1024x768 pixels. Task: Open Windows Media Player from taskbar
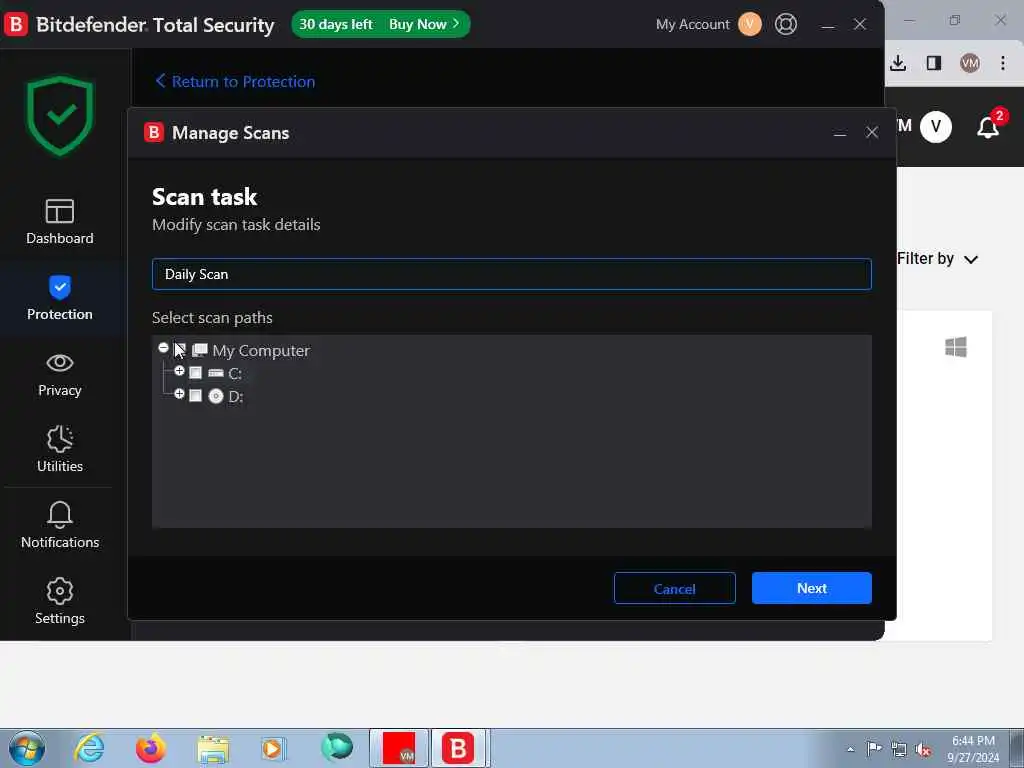272,748
